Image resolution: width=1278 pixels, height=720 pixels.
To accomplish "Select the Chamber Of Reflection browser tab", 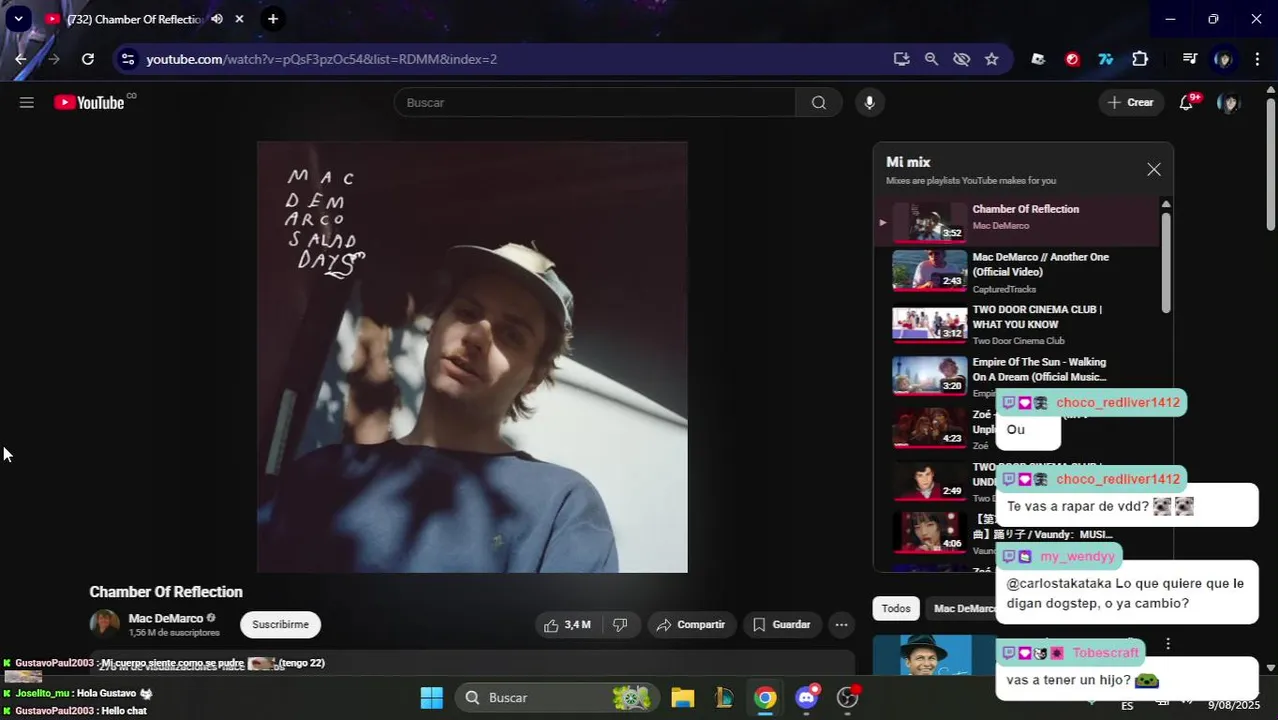I will [145, 19].
